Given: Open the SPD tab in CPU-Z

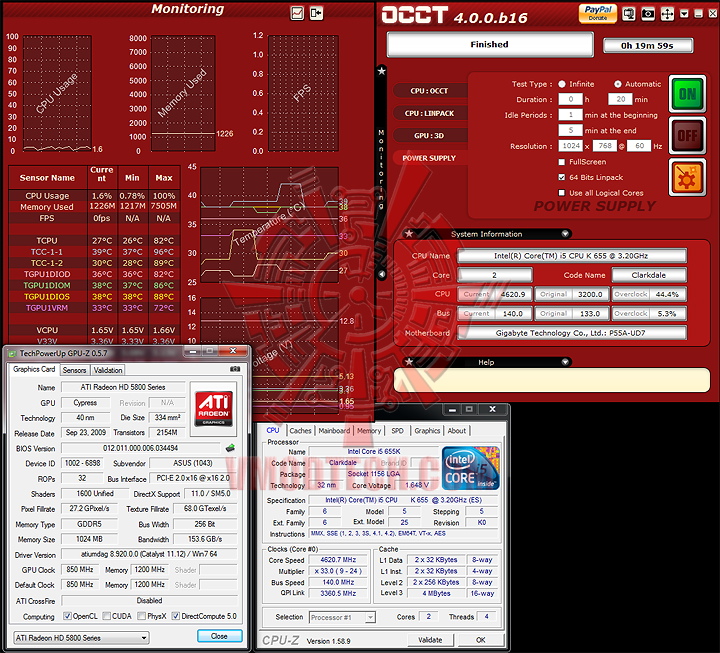Looking at the screenshot, I should click(398, 431).
